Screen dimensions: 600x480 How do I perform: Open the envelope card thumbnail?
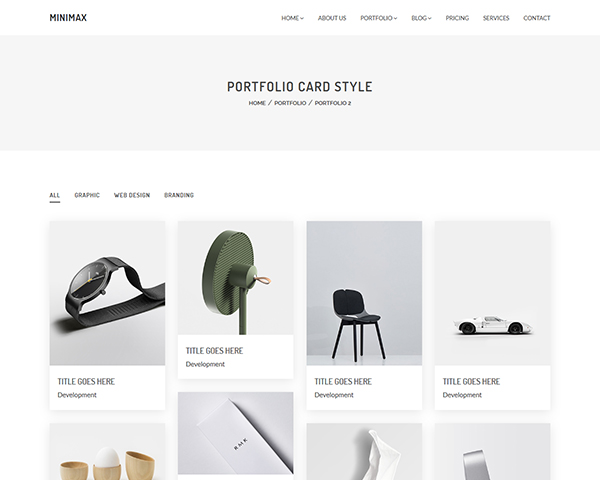click(x=236, y=433)
